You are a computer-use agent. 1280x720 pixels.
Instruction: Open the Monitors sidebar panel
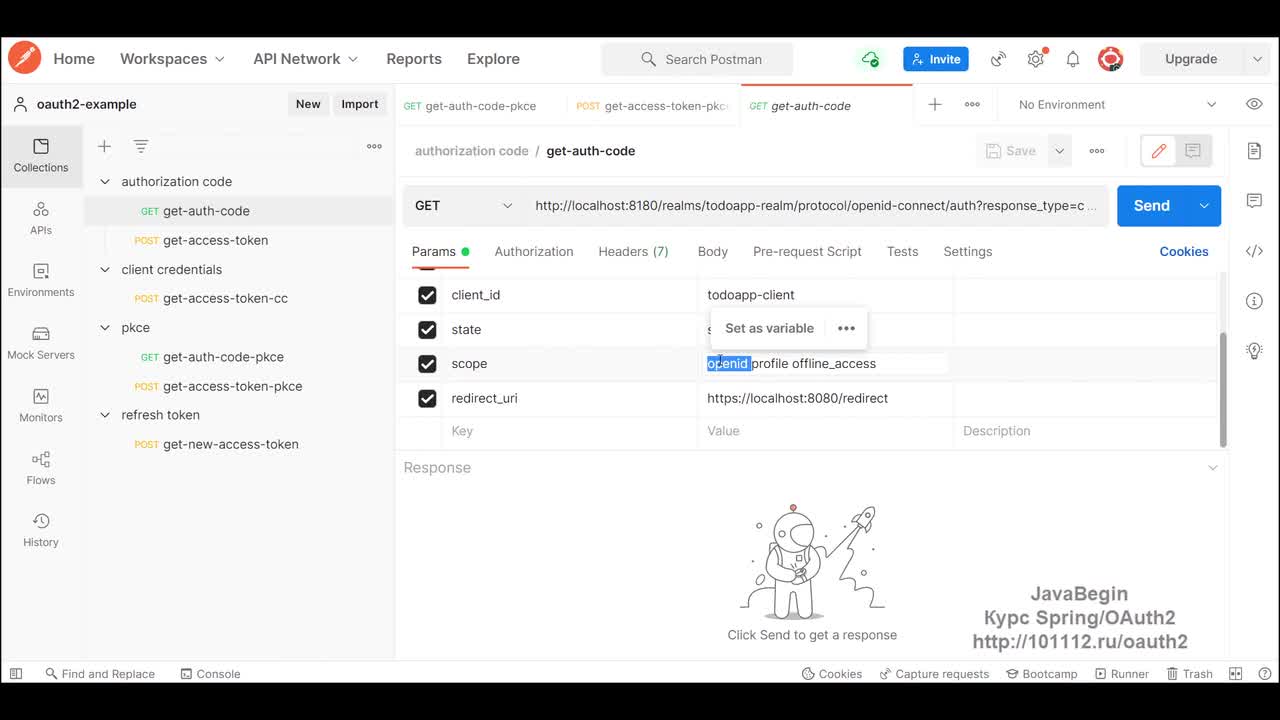(41, 405)
